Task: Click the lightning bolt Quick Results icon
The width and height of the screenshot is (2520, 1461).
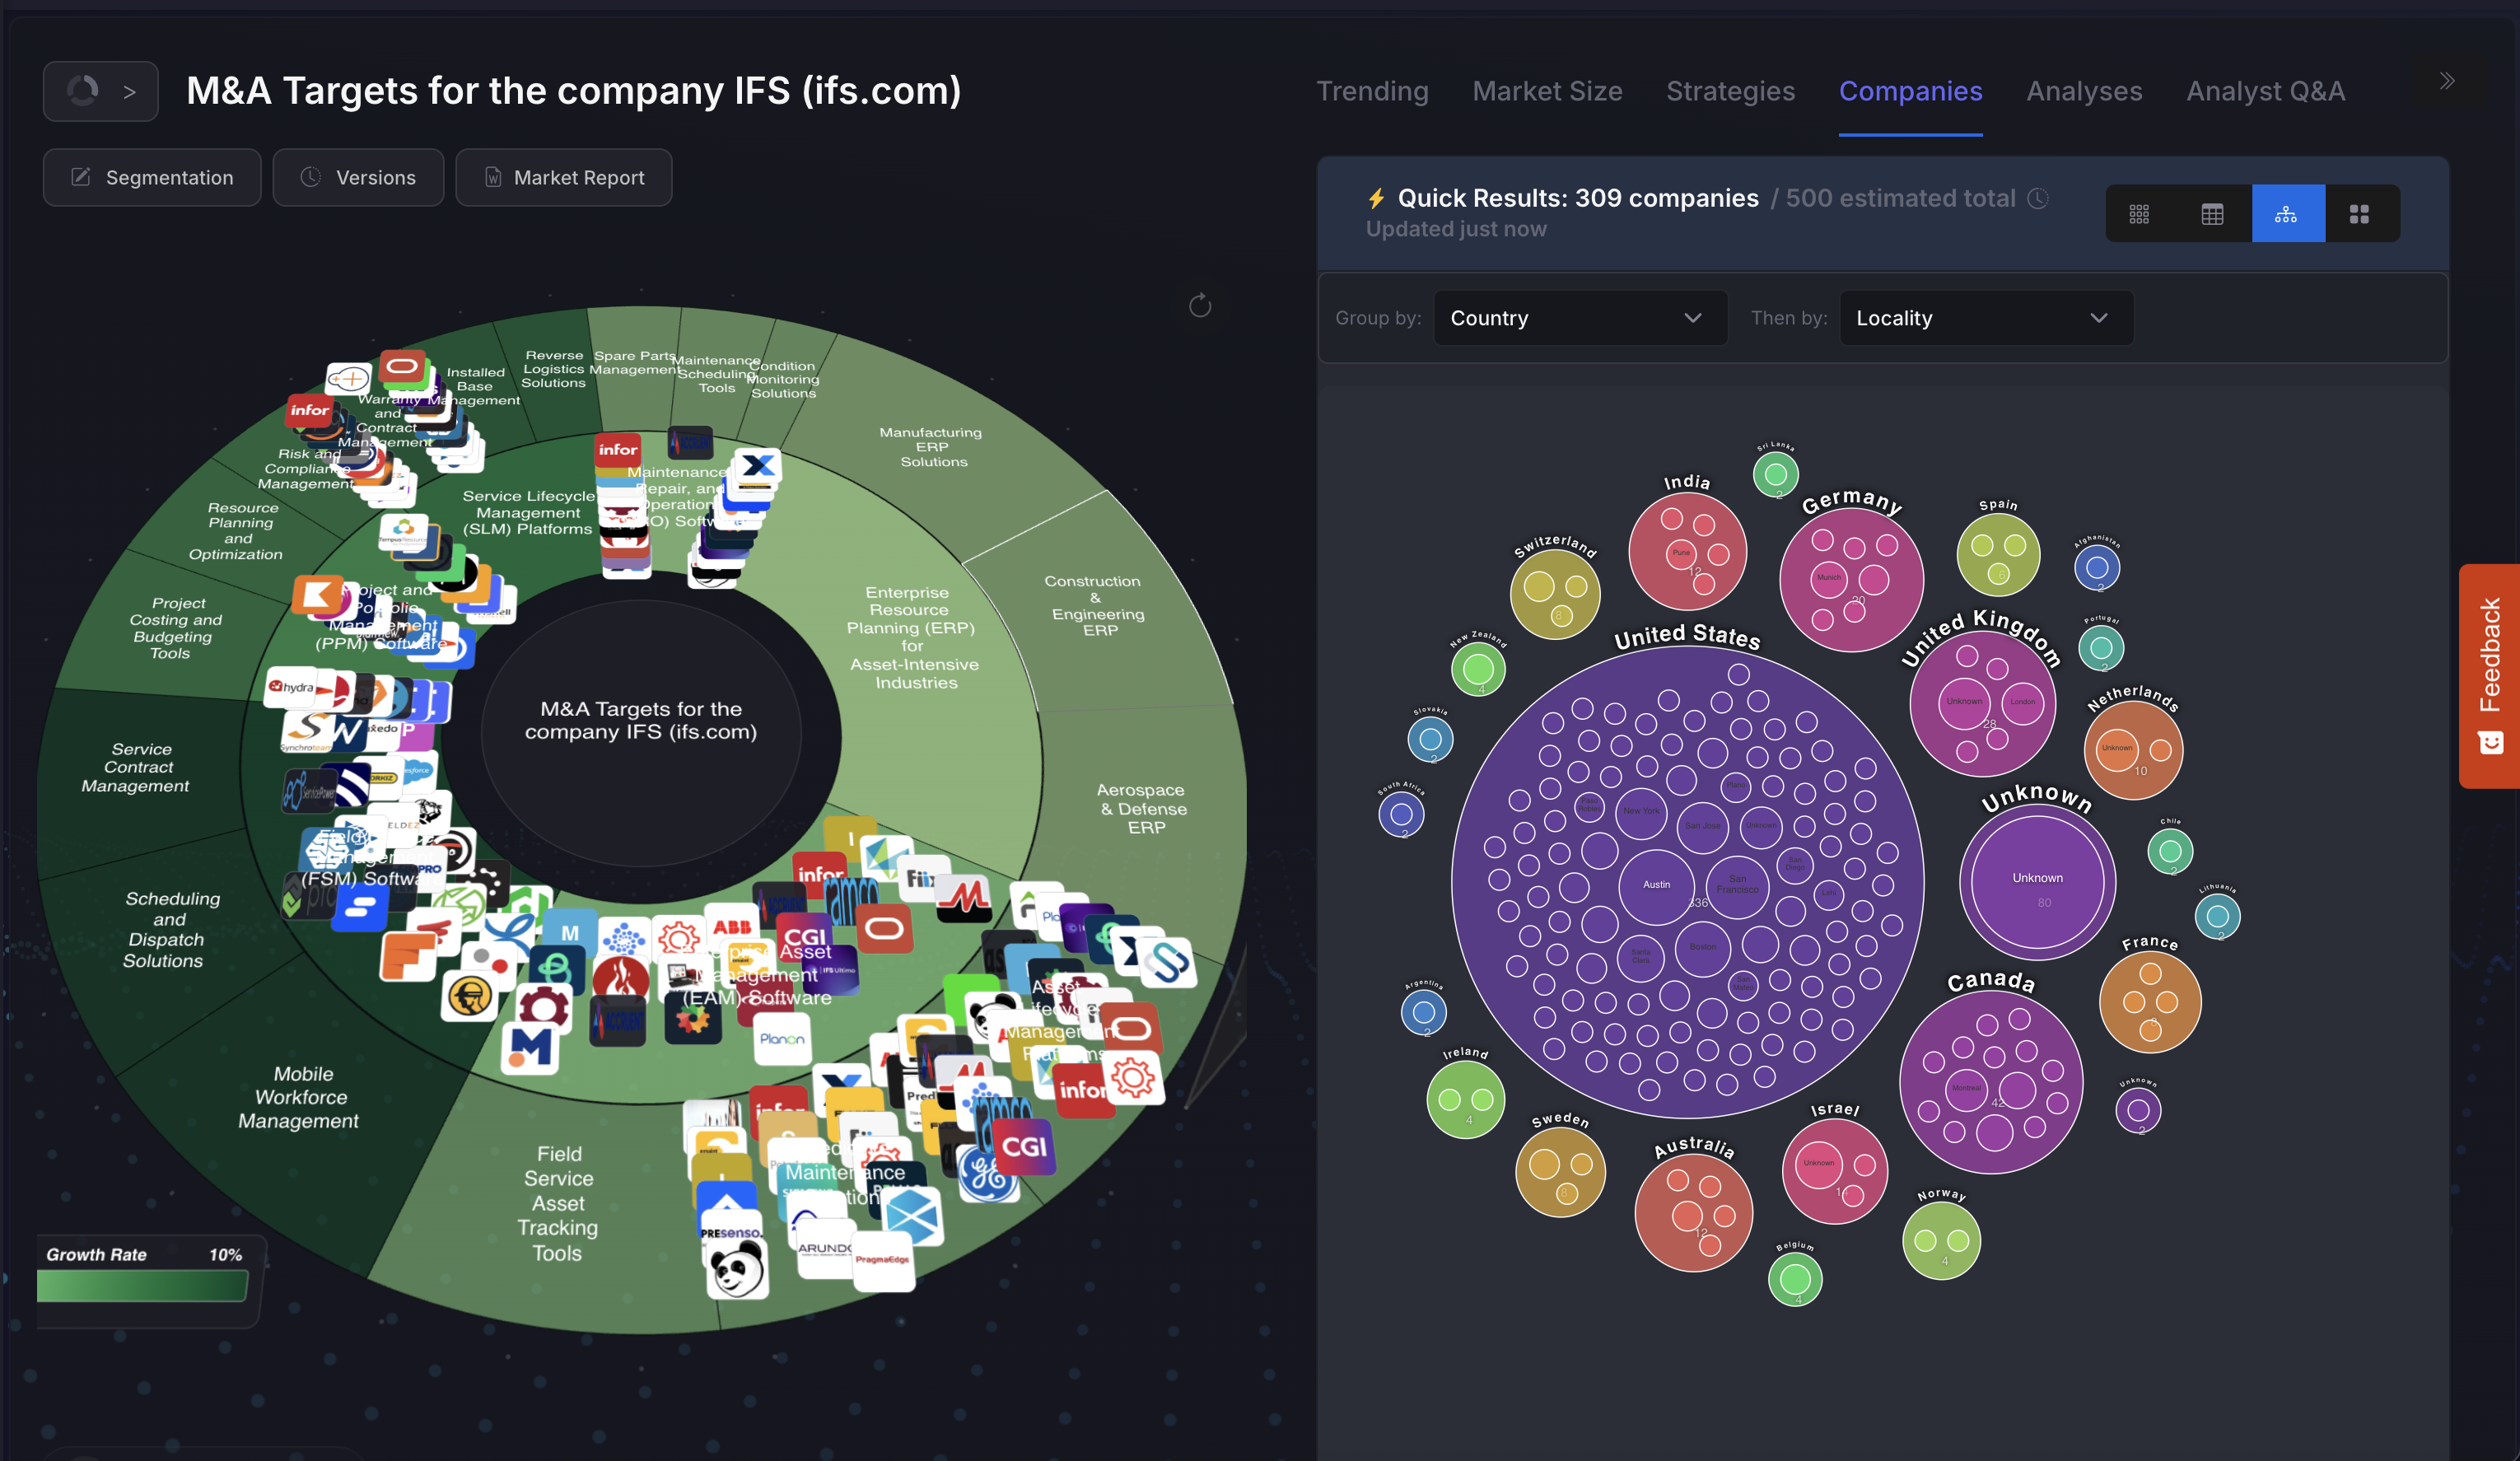Action: pyautogui.click(x=1378, y=197)
